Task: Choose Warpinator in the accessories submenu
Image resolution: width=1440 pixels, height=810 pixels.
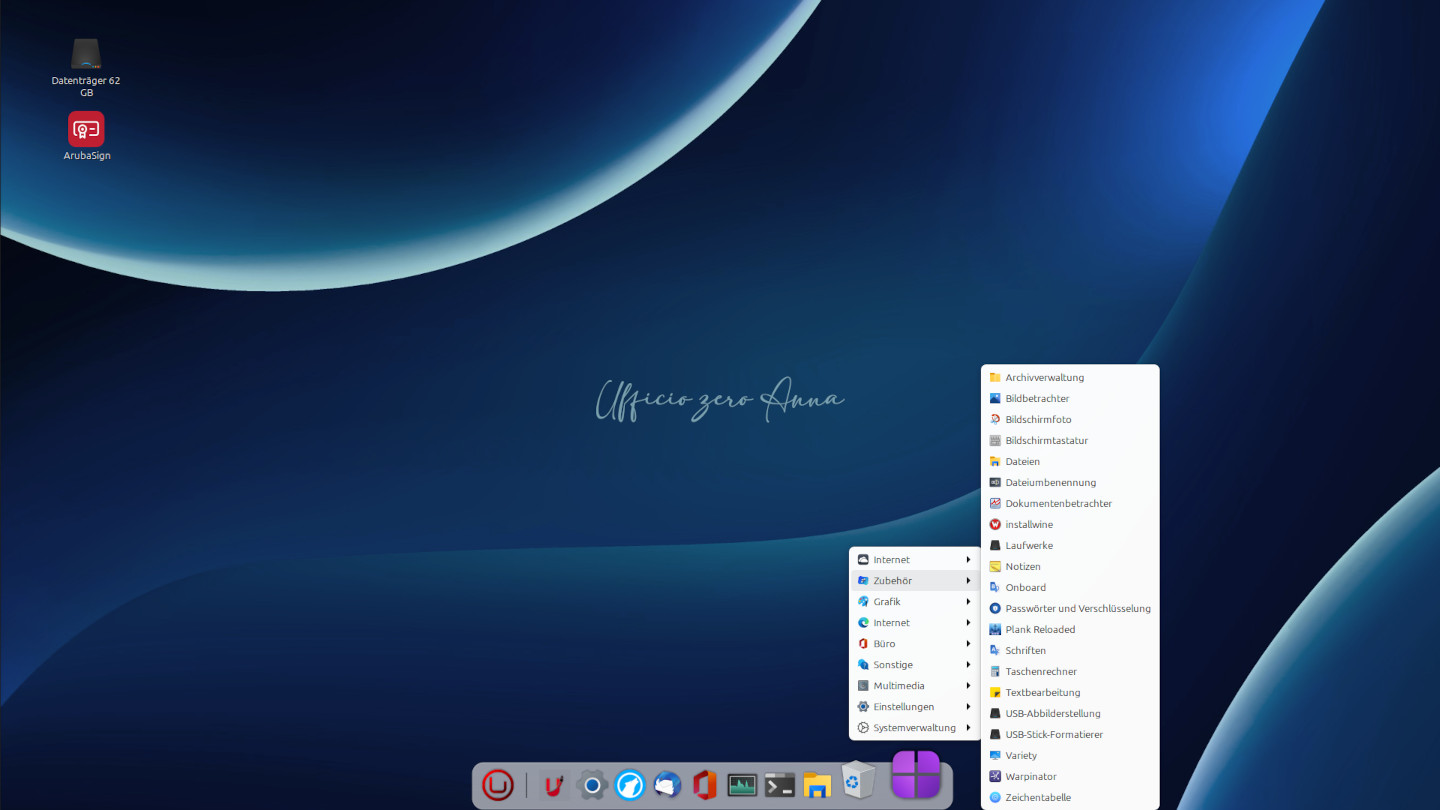Action: [1030, 777]
